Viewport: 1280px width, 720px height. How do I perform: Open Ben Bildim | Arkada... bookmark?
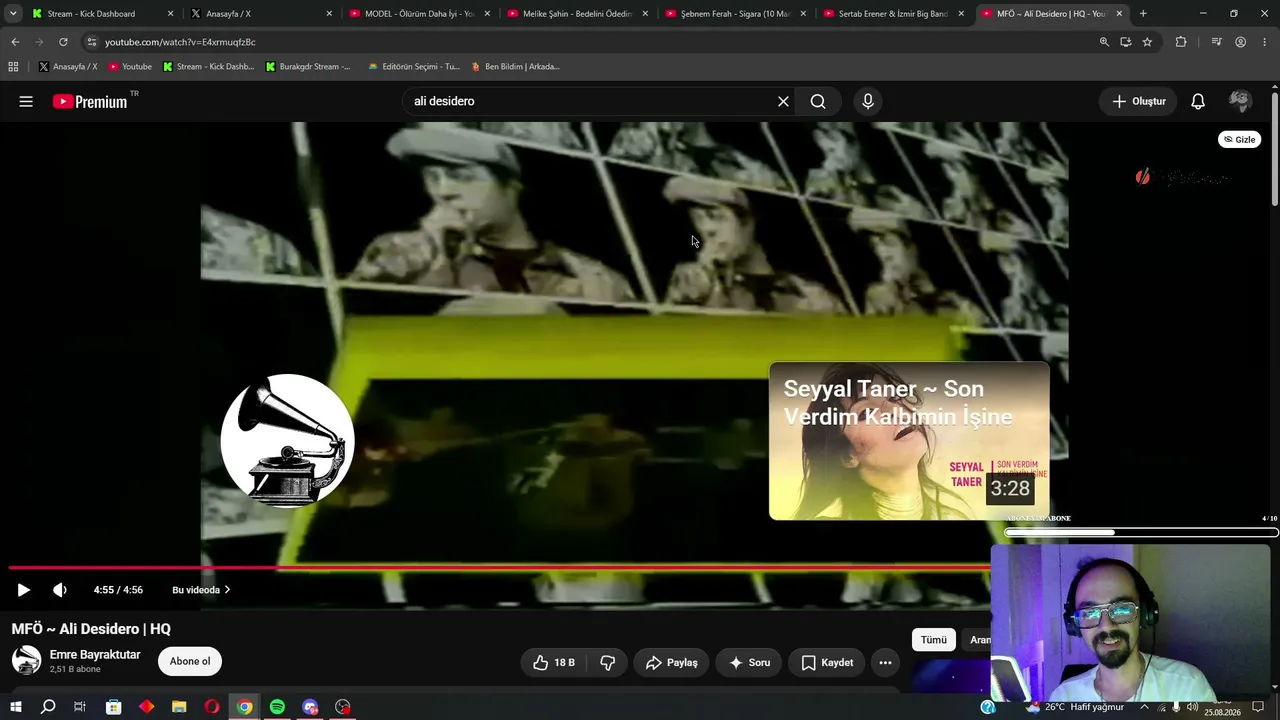click(515, 67)
